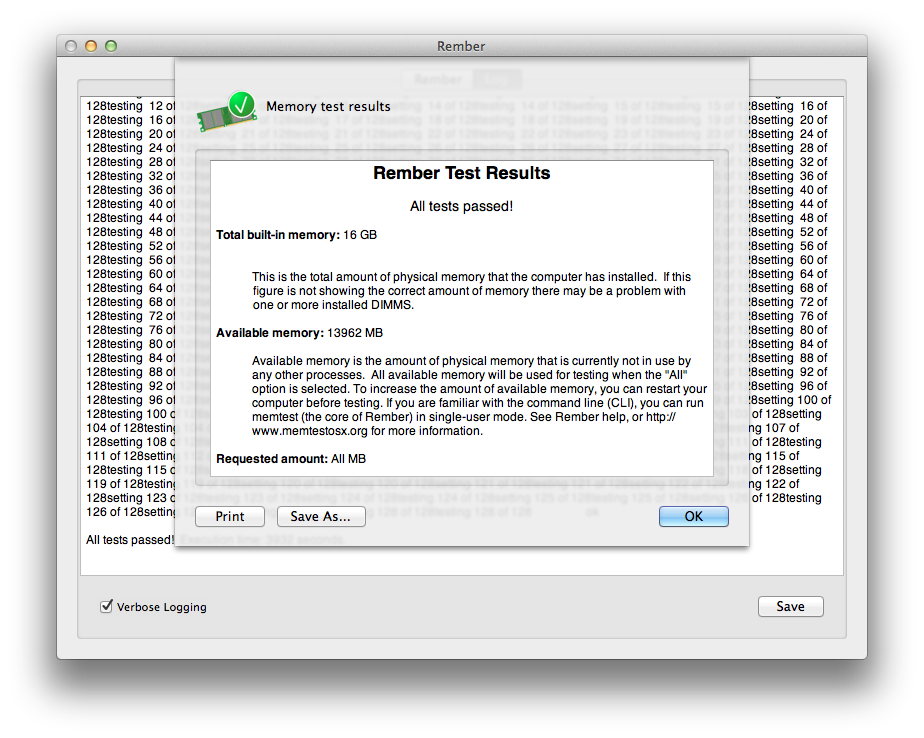Click log line '126 of 128setting'
Screen dimensions: 924x738
pyautogui.click(x=130, y=512)
